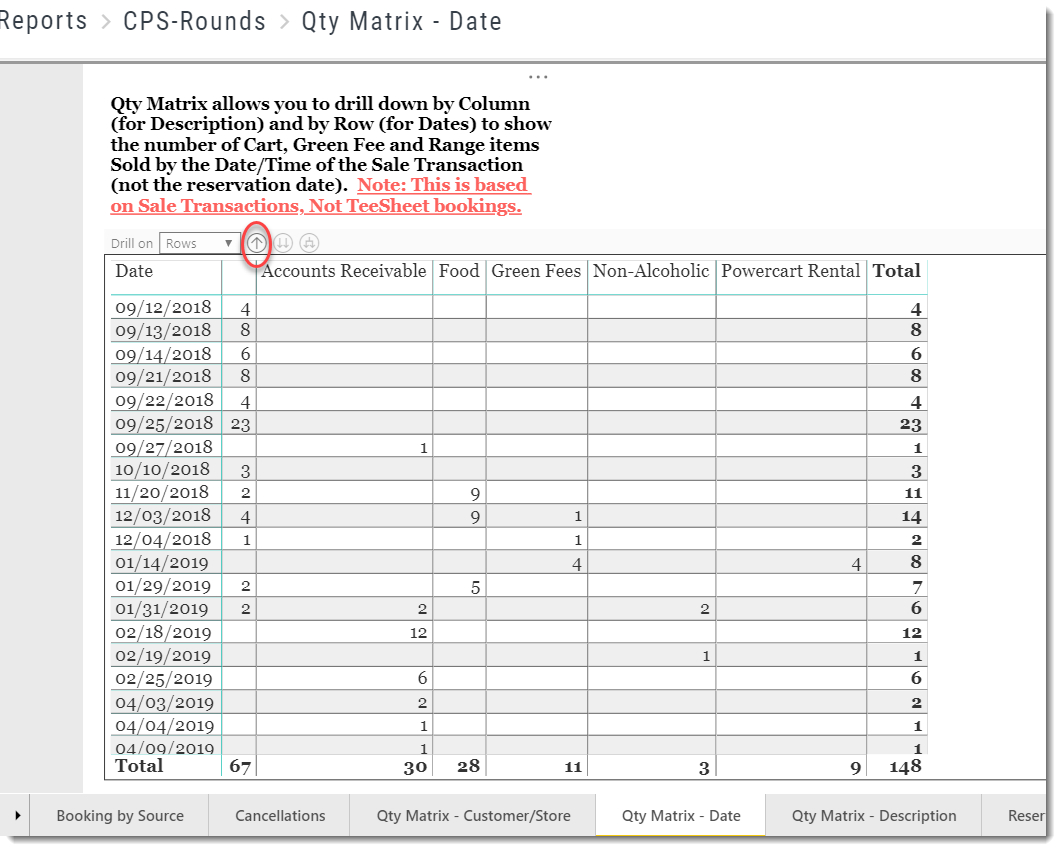Change Drill on selection from Rows
This screenshot has width=1061, height=851.
tap(198, 242)
